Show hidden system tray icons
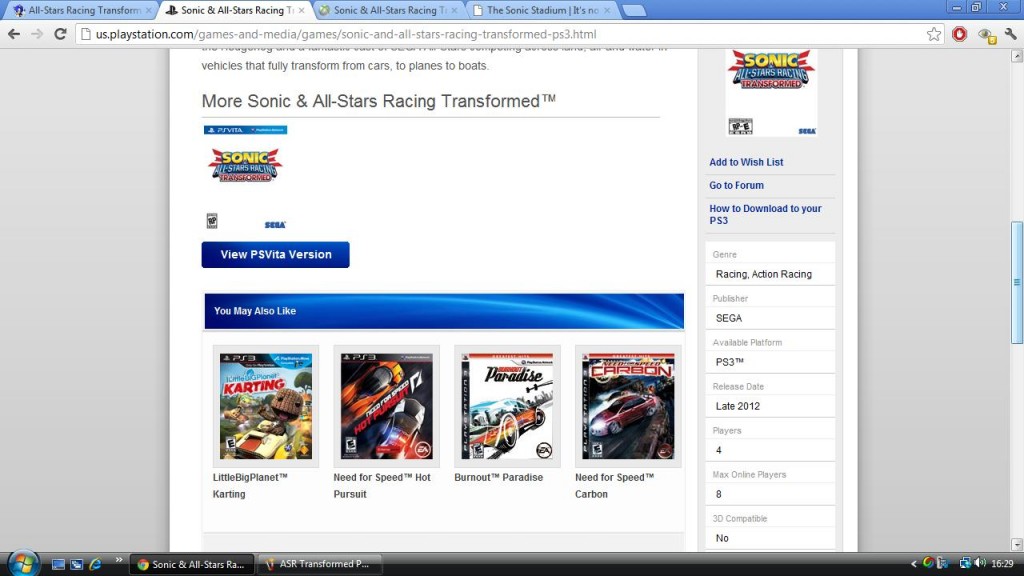Image resolution: width=1024 pixels, height=576 pixels. (914, 564)
